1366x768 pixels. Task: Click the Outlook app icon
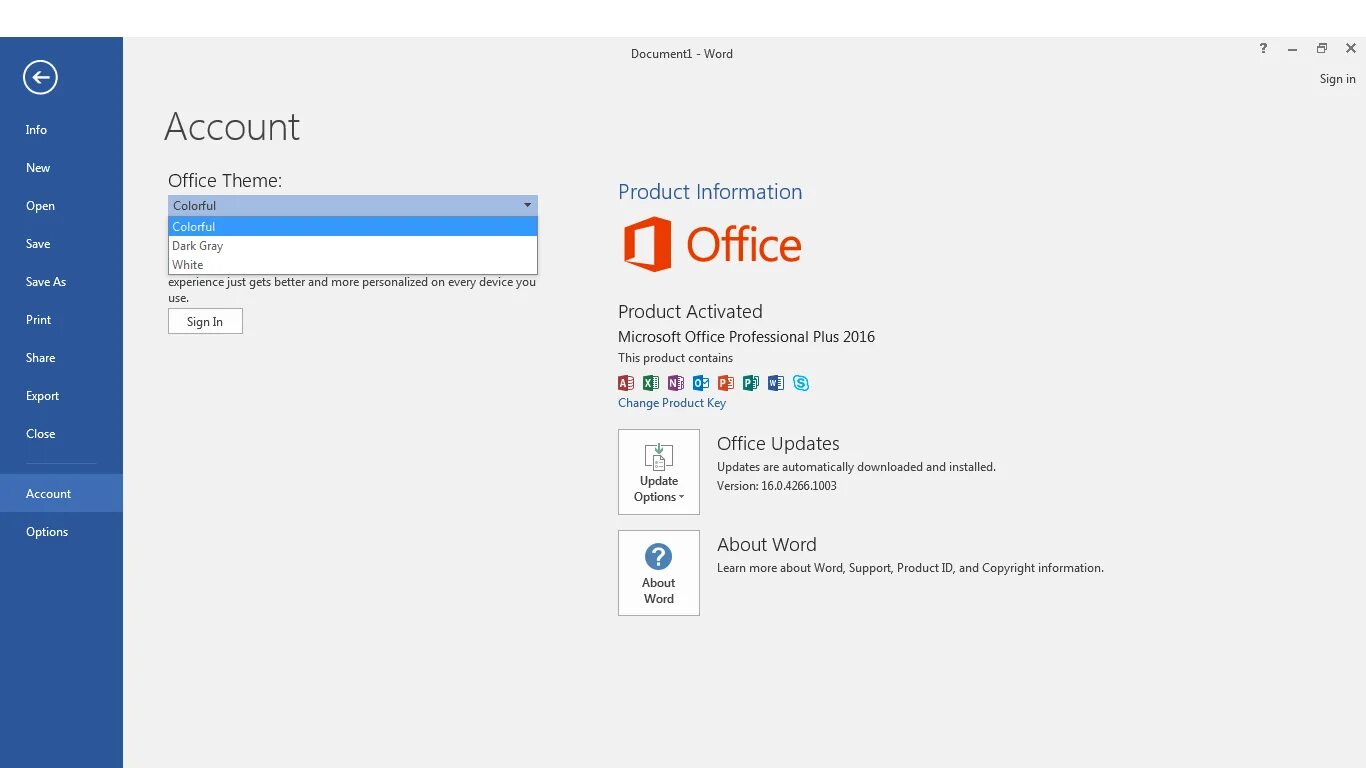coord(701,383)
